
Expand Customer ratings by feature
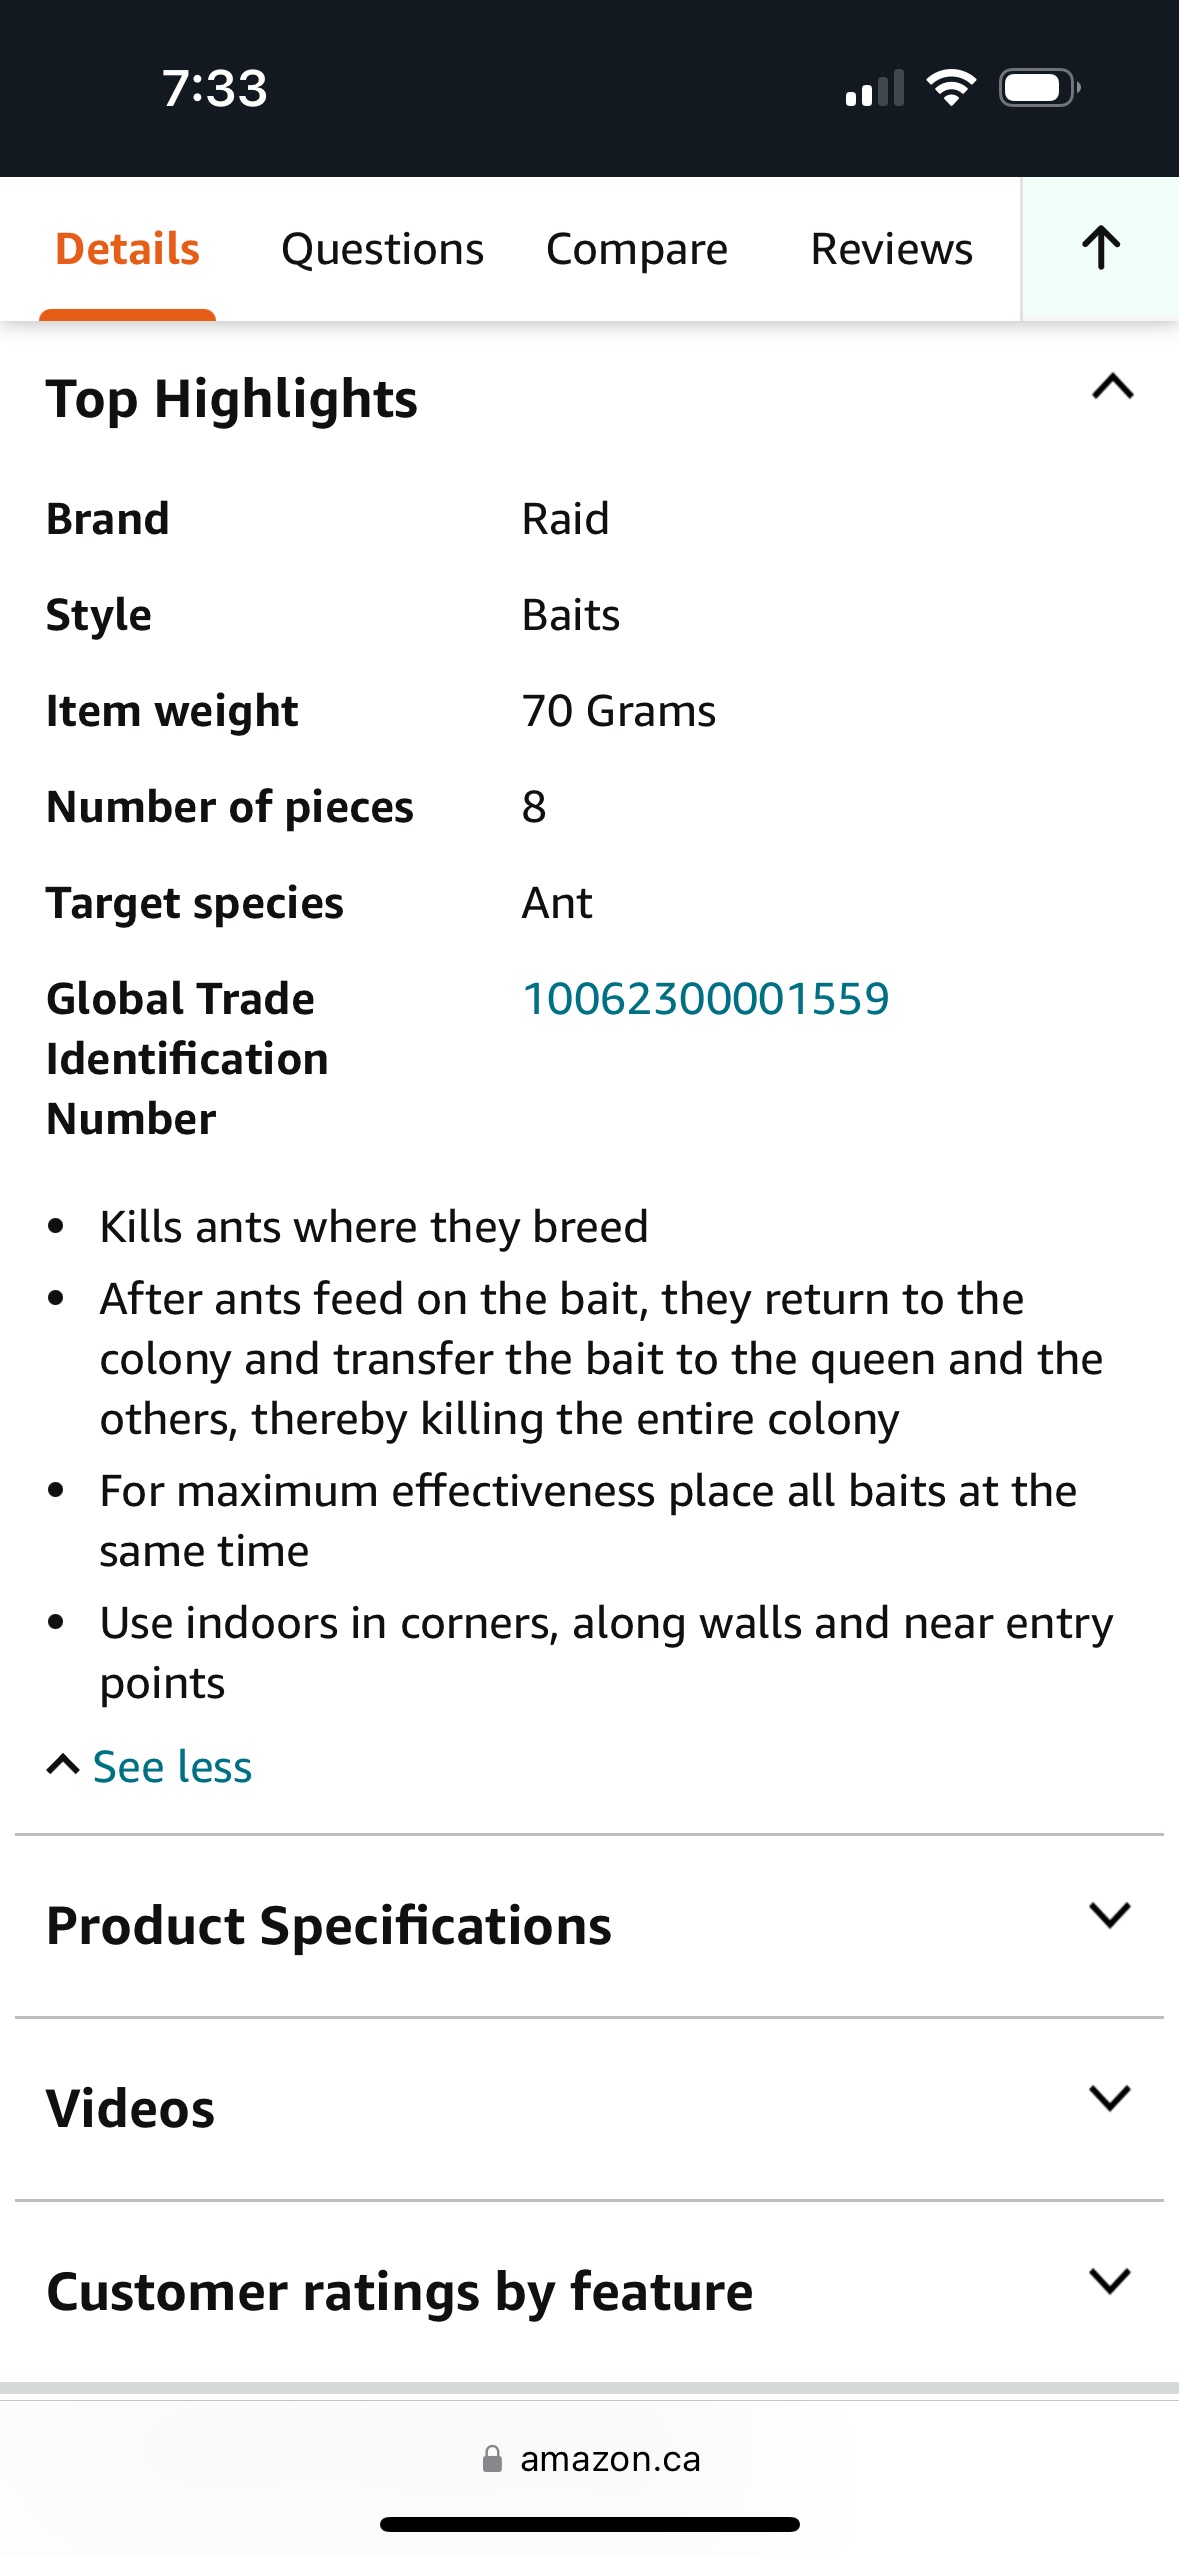point(1108,2281)
